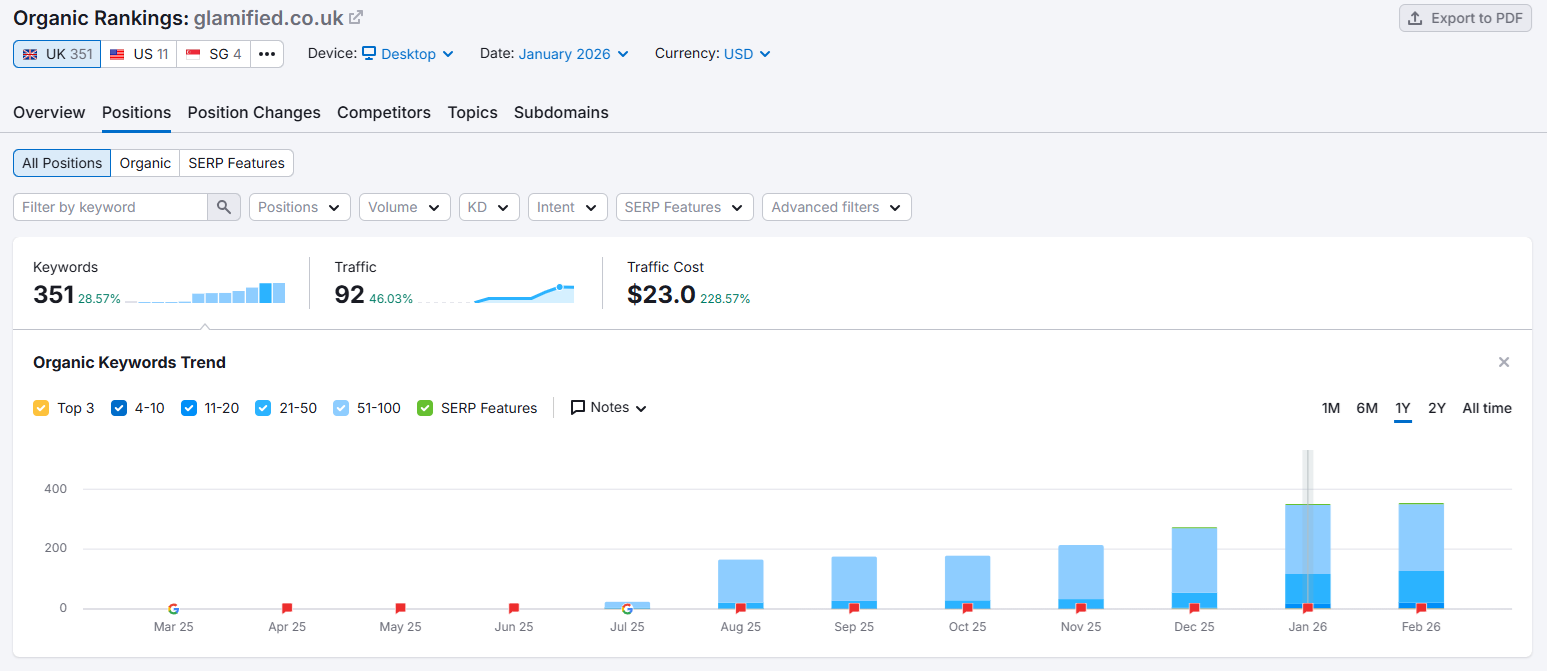Viewport: 1547px width, 671px height.
Task: Click the keyword search magnifier icon
Action: [224, 207]
